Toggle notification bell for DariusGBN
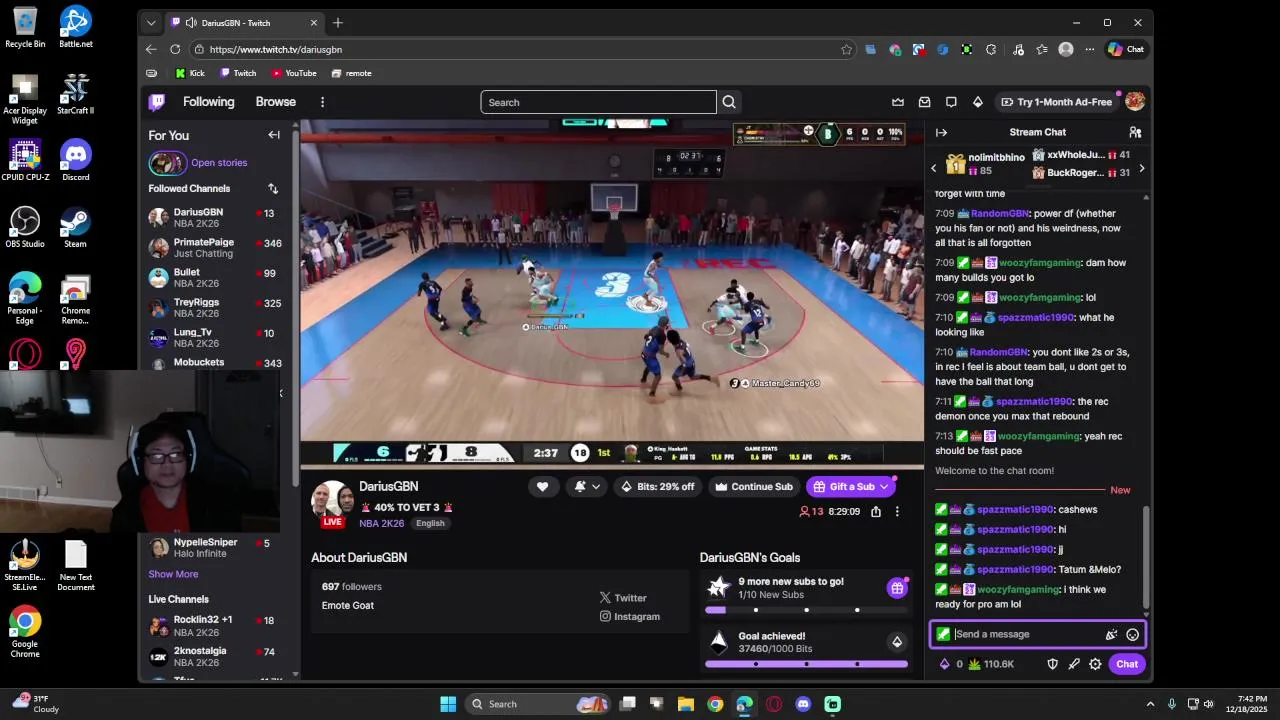The height and width of the screenshot is (720, 1280). click(587, 487)
